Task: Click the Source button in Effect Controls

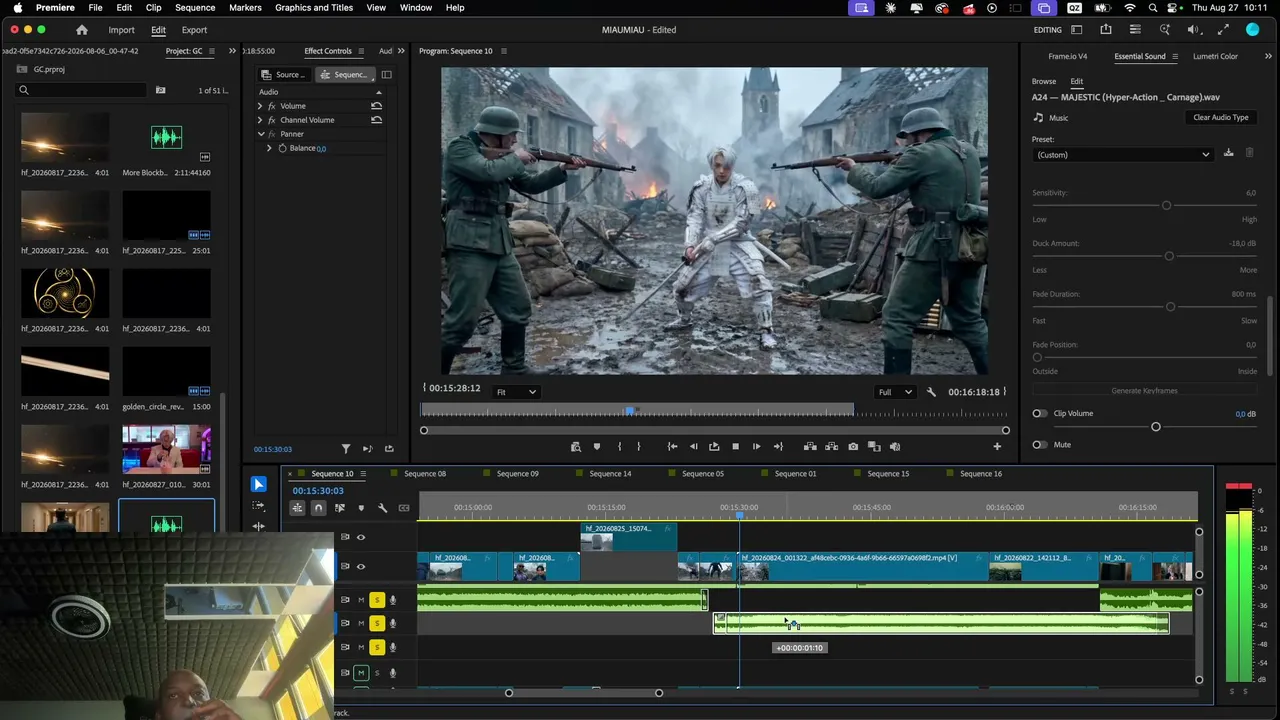Action: [x=283, y=75]
